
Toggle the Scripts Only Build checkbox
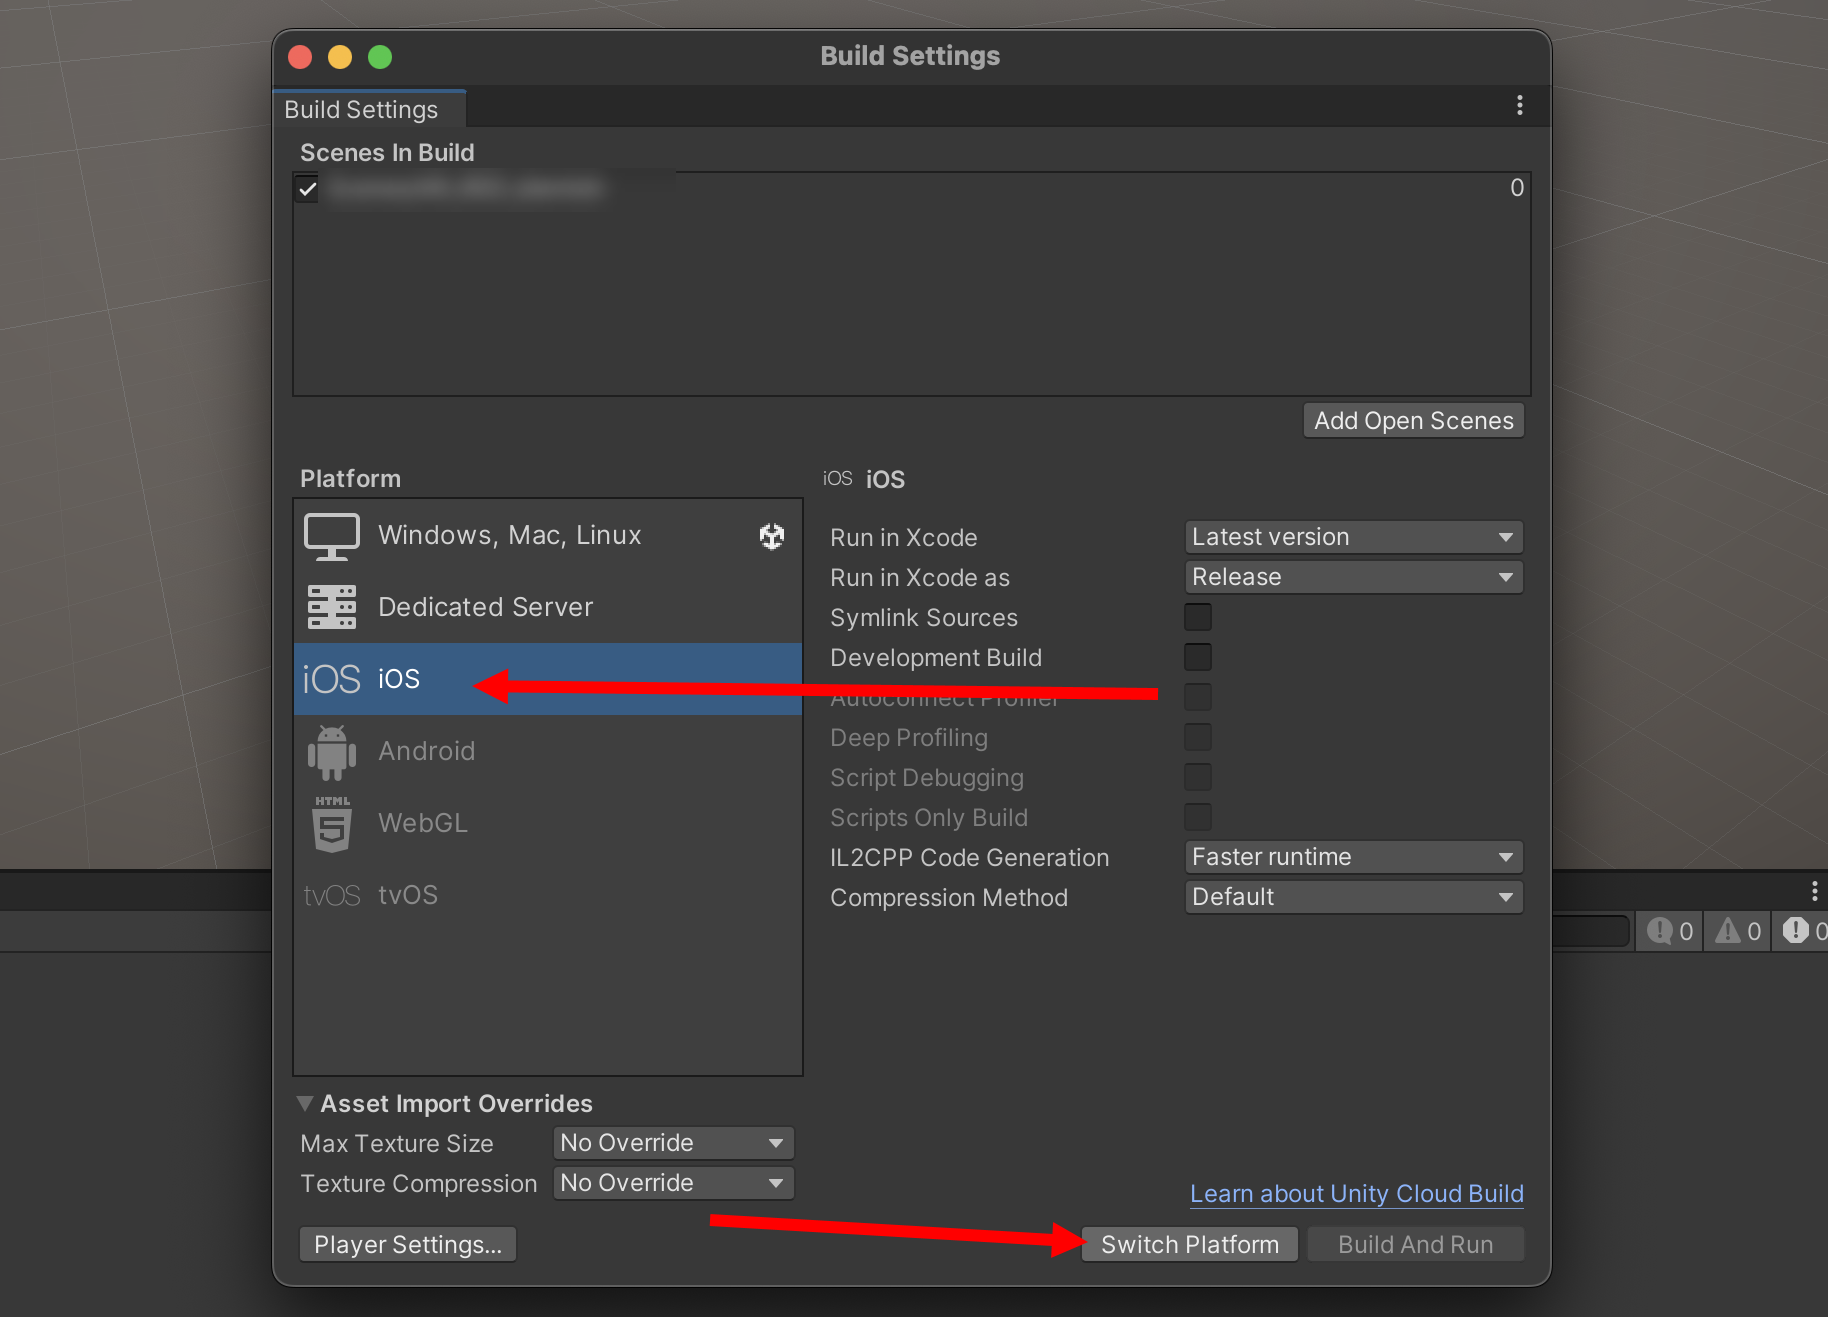click(x=1198, y=817)
